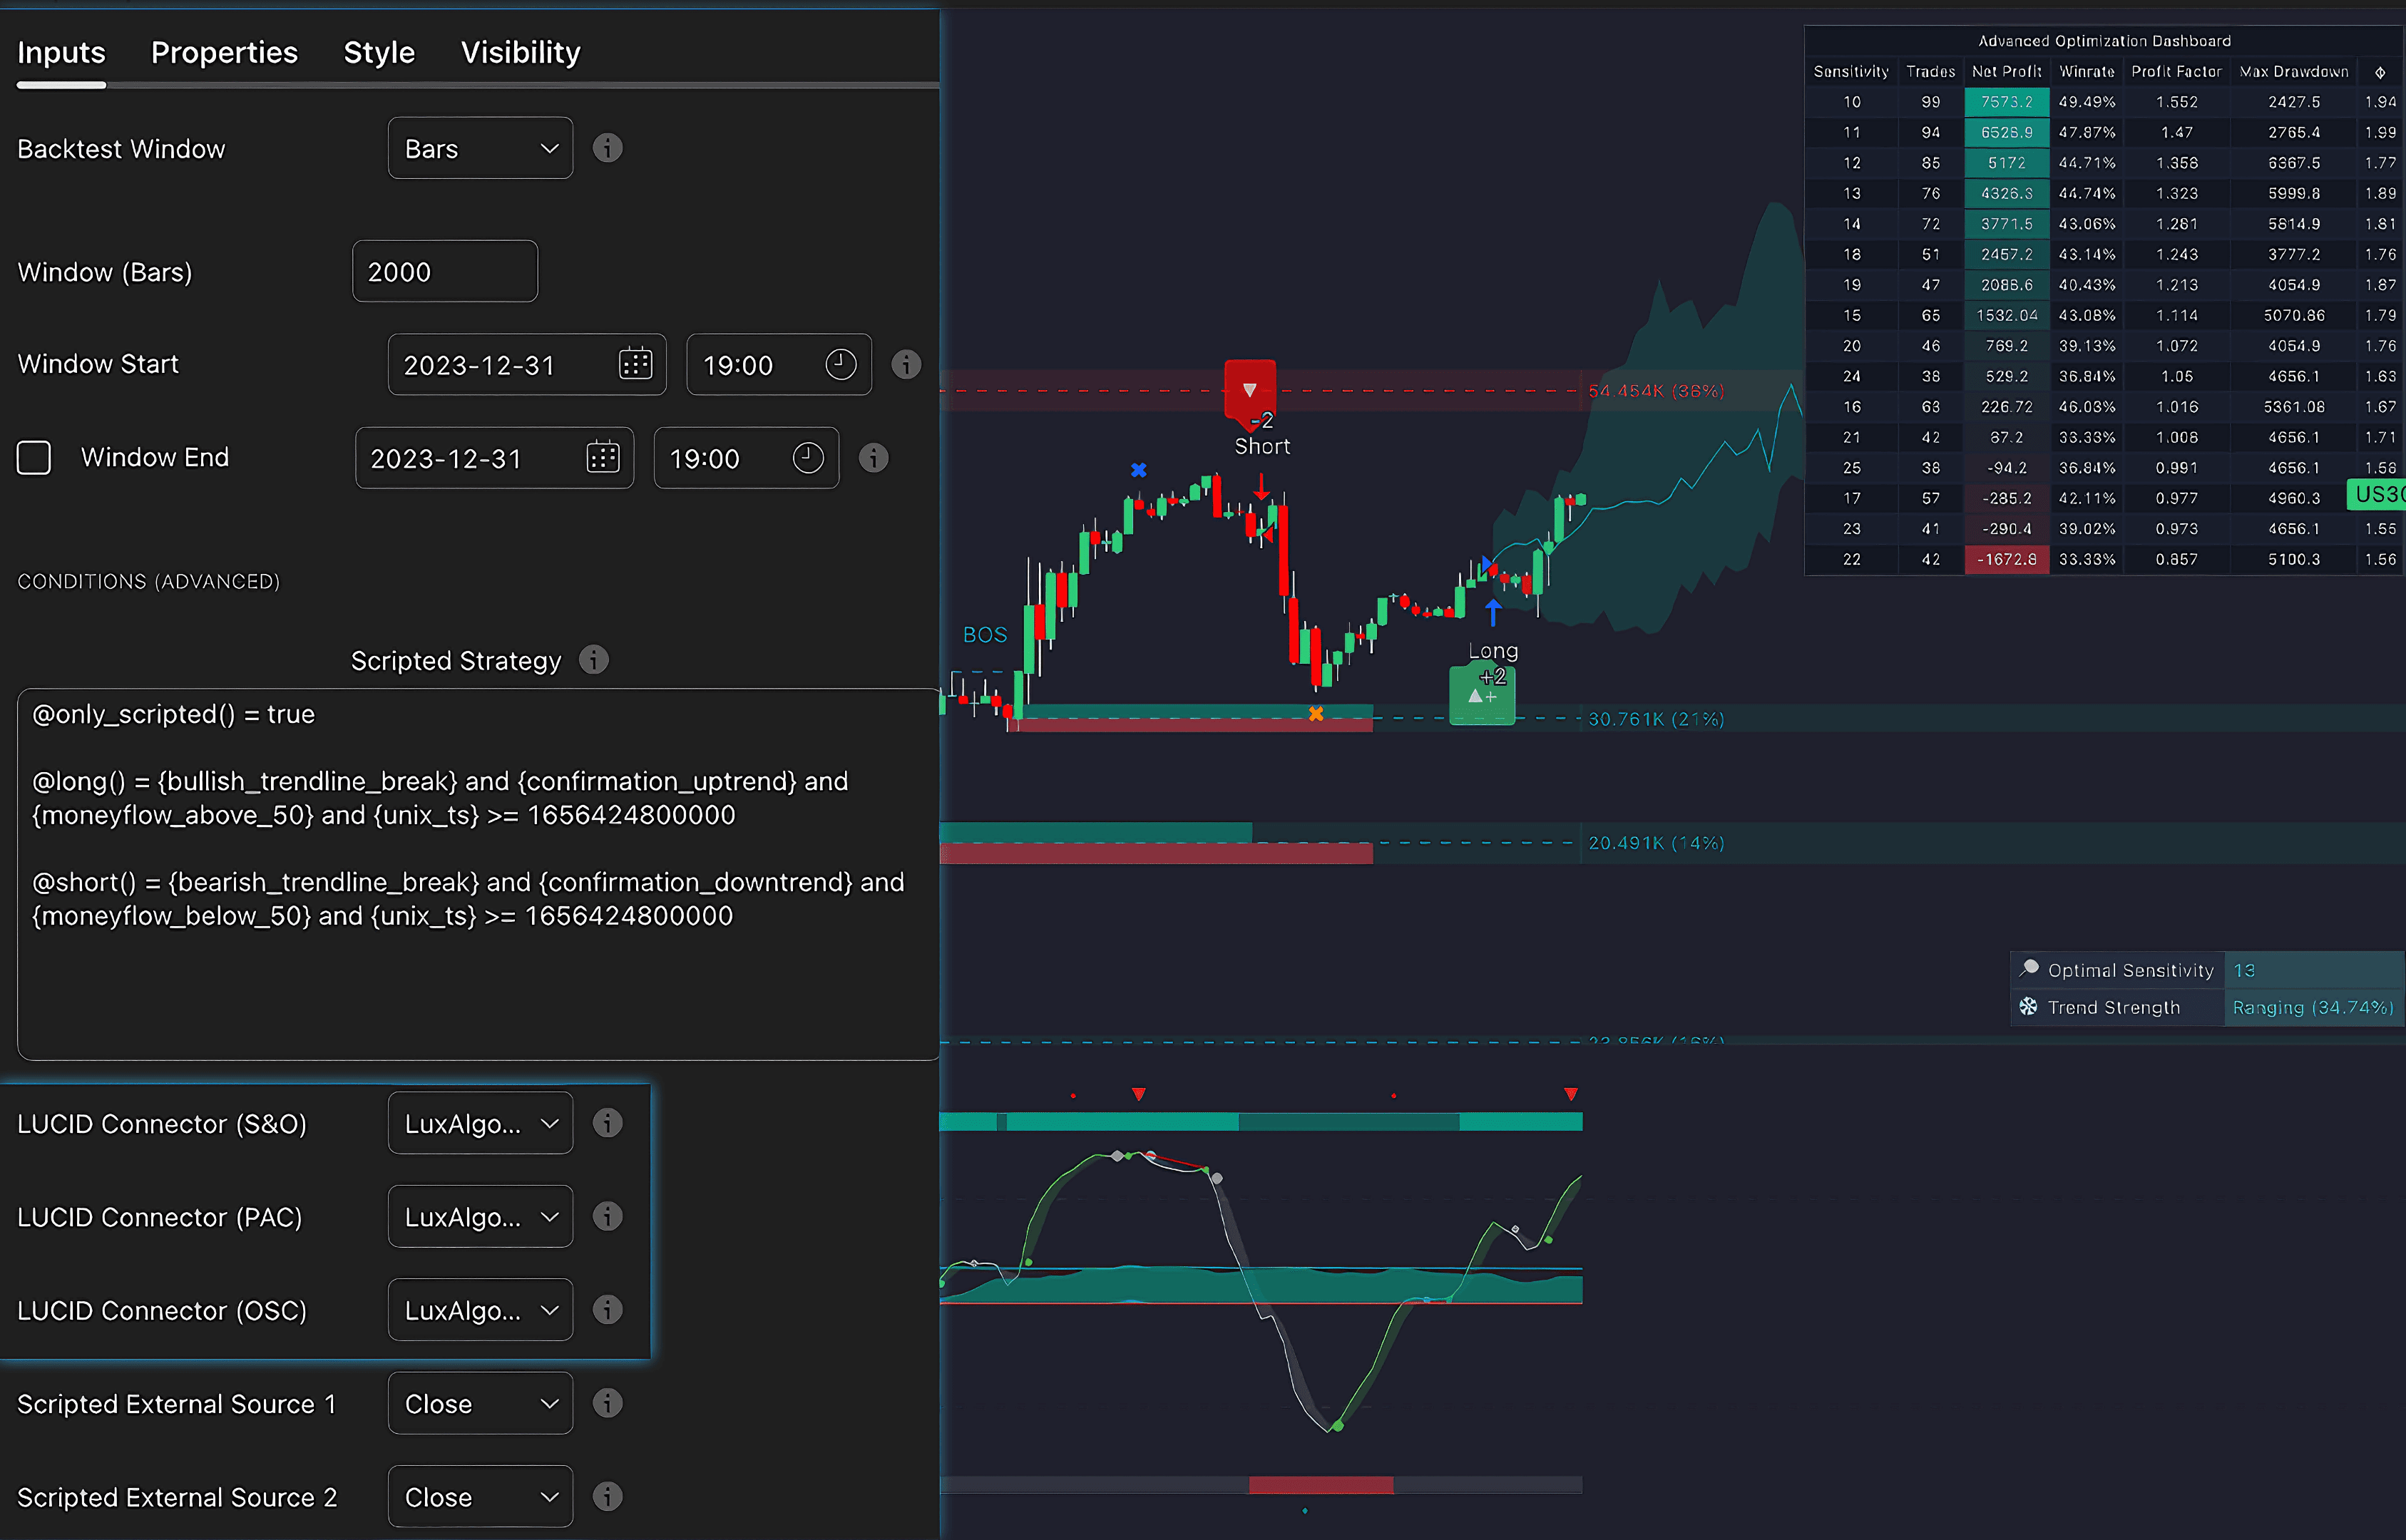Click the BOS label on chart
Screen dimensions: 2406x1540
pos(985,635)
